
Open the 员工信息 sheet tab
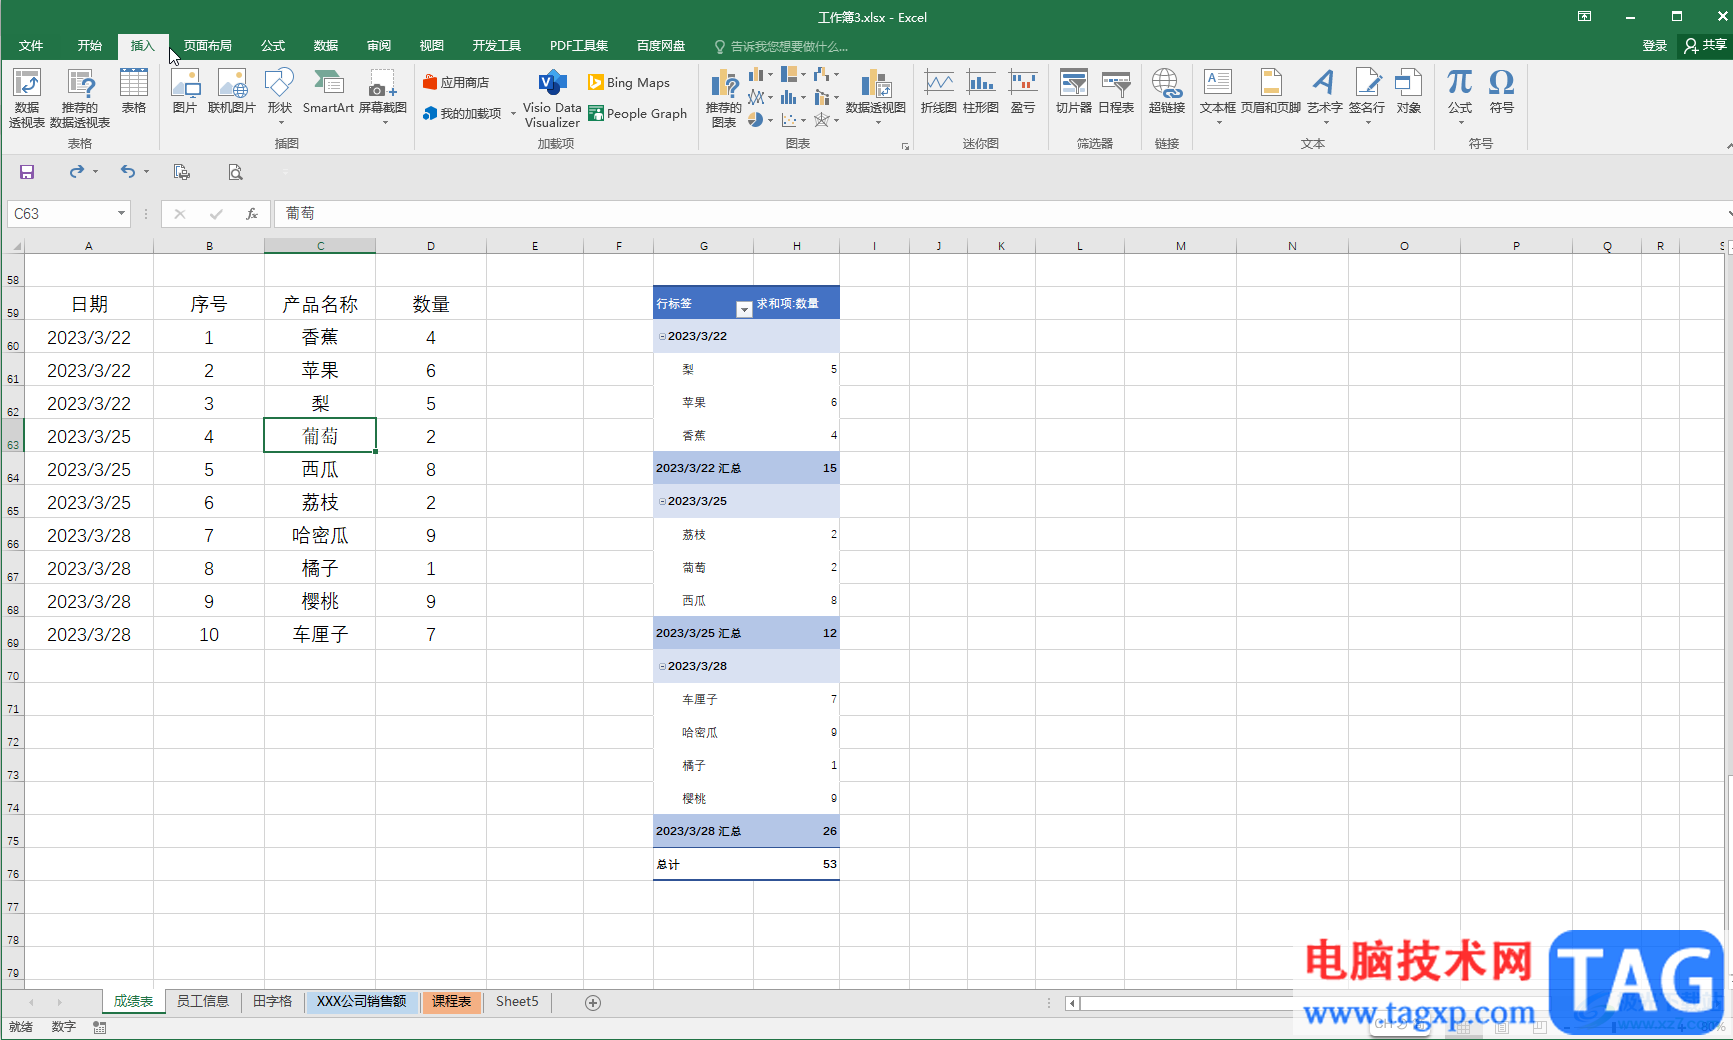(203, 1001)
